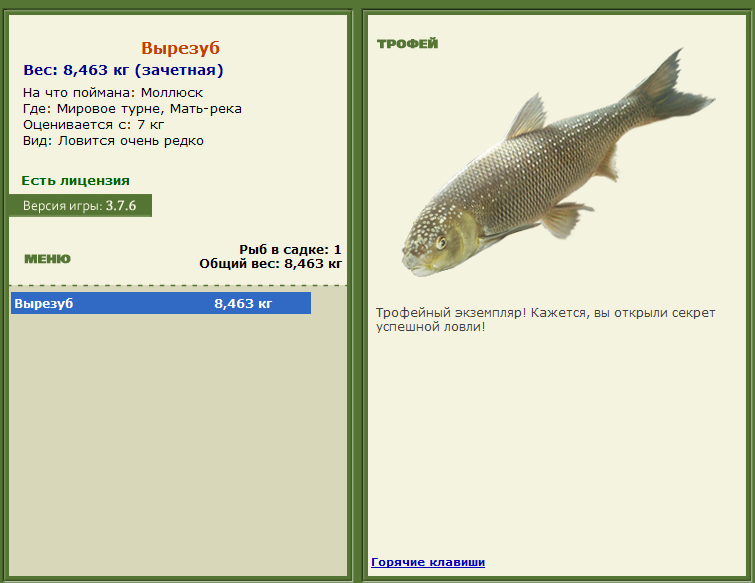The height and width of the screenshot is (583, 755).
Task: Click the Вид: Ловится очень редко line
Action: (113, 141)
